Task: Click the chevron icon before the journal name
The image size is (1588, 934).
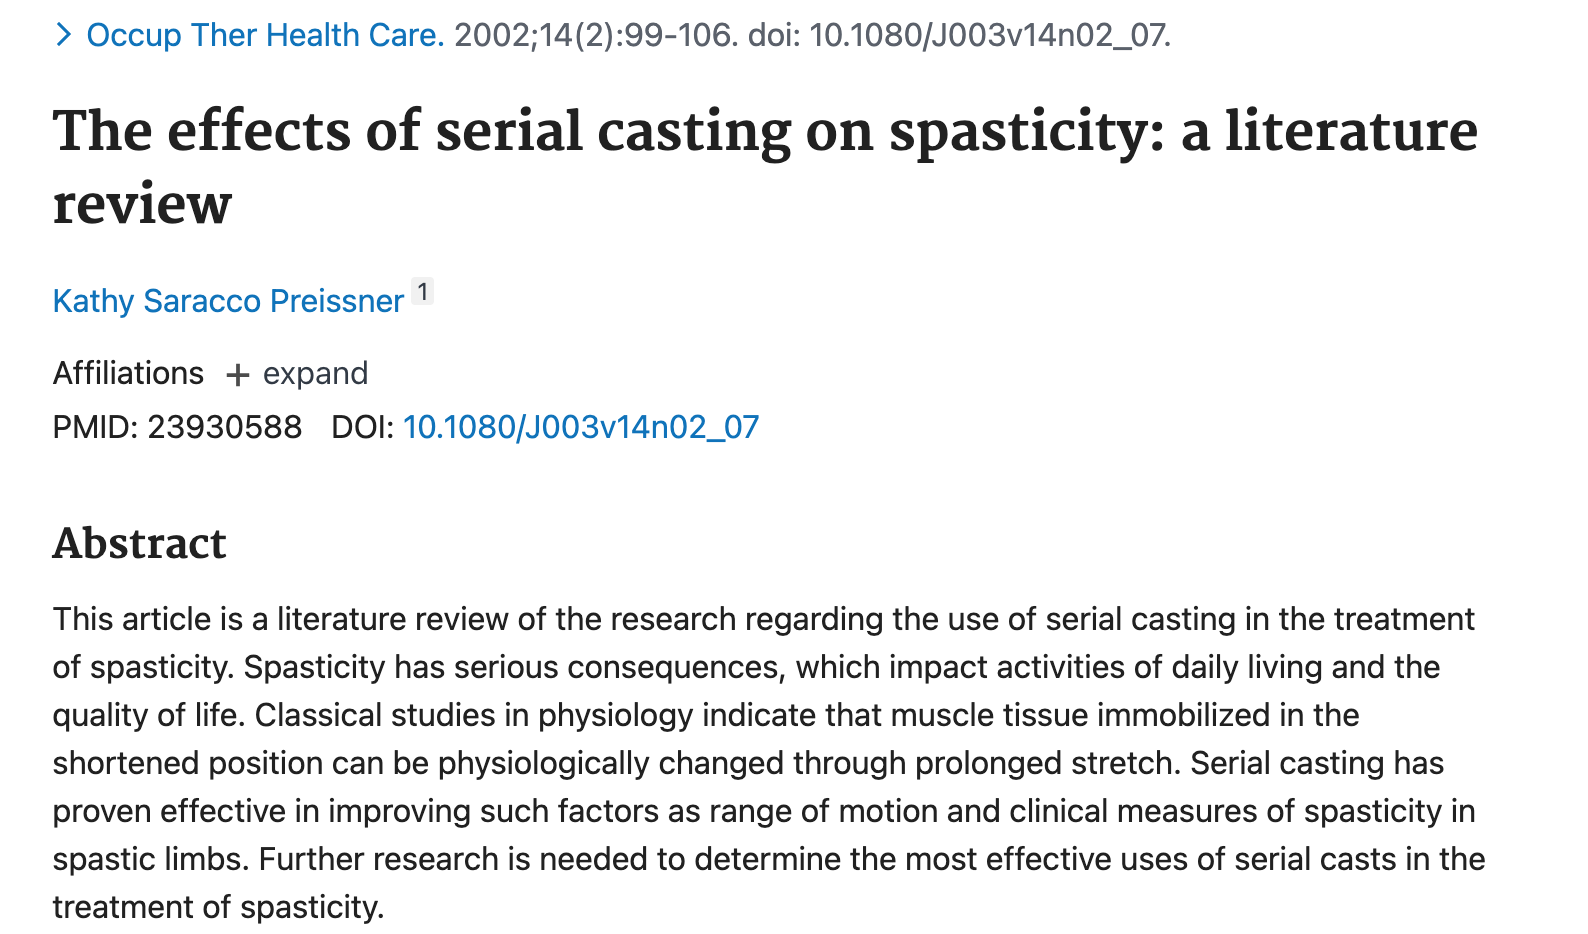Action: click(x=64, y=35)
